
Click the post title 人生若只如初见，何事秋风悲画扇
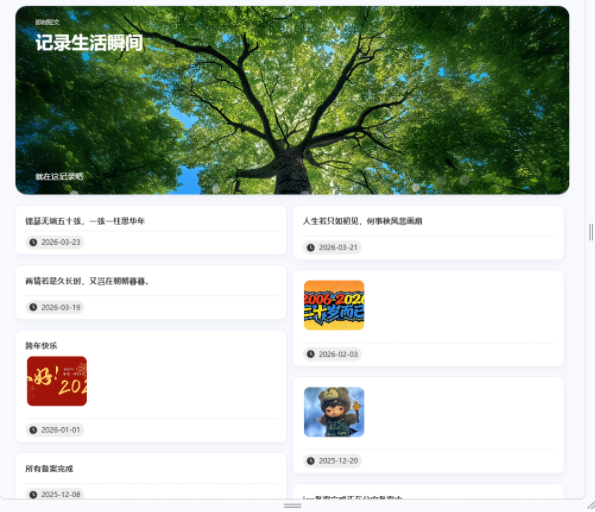click(362, 221)
